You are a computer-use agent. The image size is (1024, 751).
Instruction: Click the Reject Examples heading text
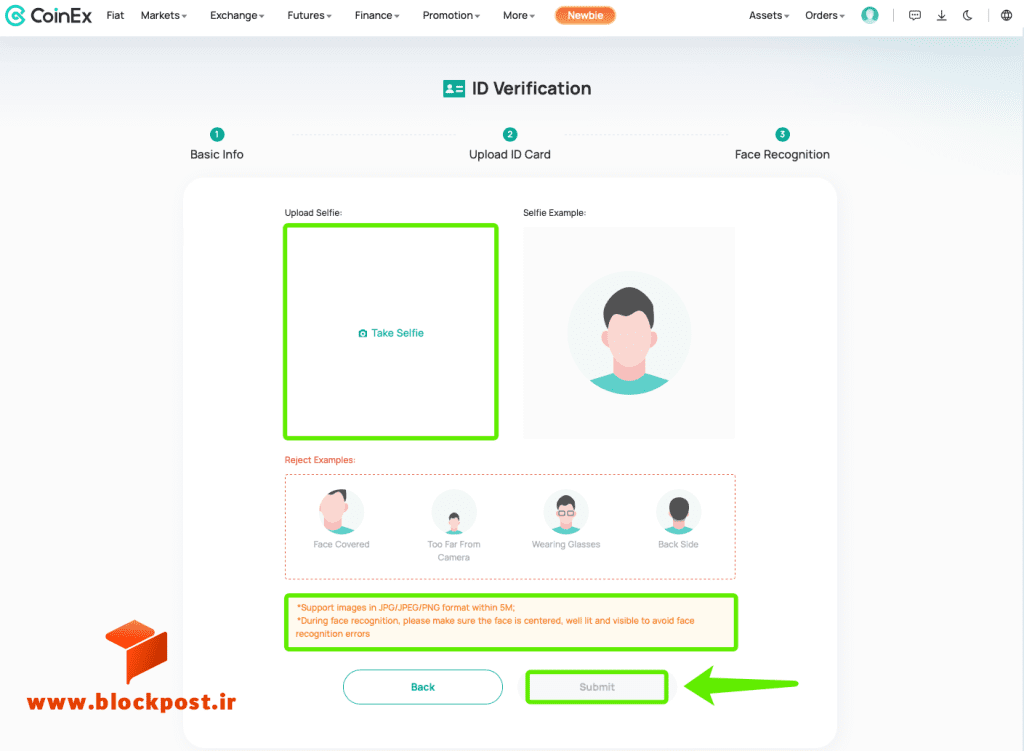point(320,460)
